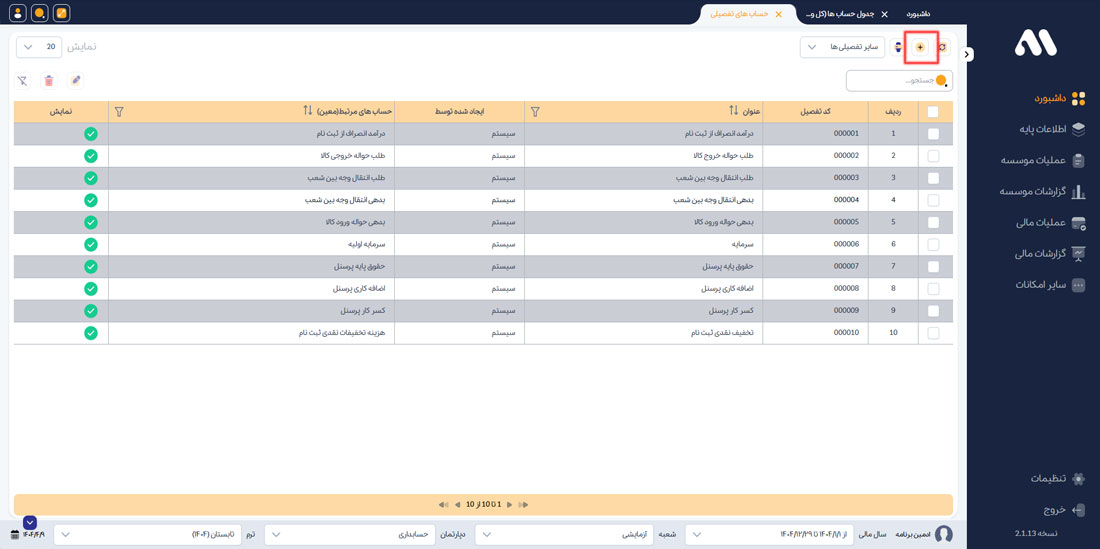This screenshot has height=549, width=1100.
Task: Check the select-all checkbox in table header
Action: (x=933, y=112)
